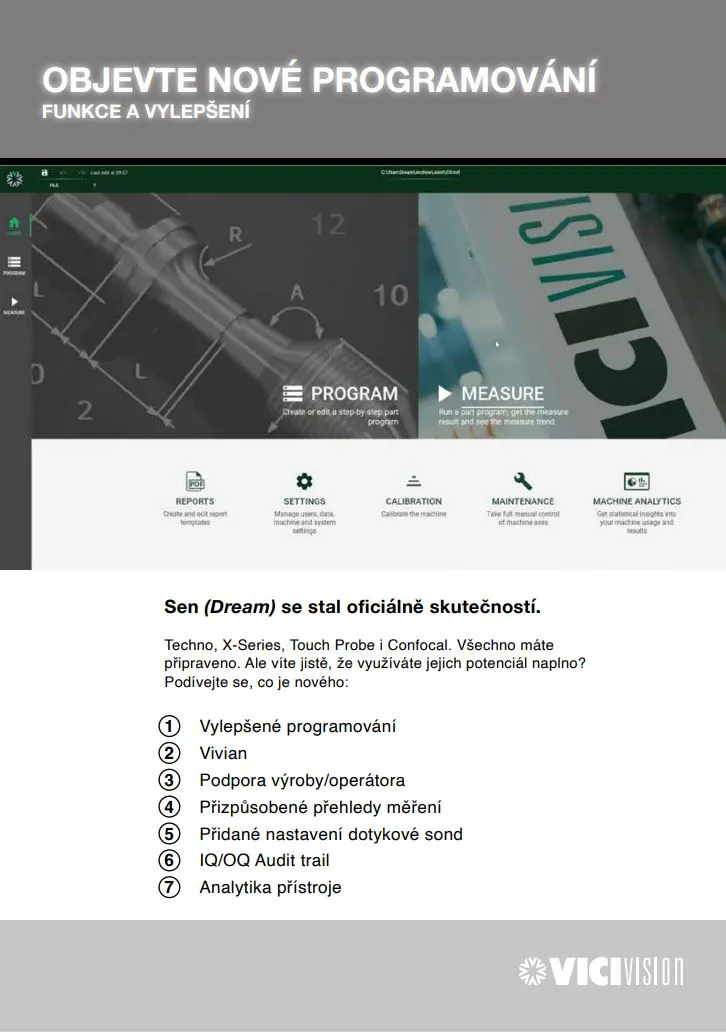Image resolution: width=726 pixels, height=1032 pixels.
Task: Click the large PROGRAM tile heading
Action: pos(354,394)
